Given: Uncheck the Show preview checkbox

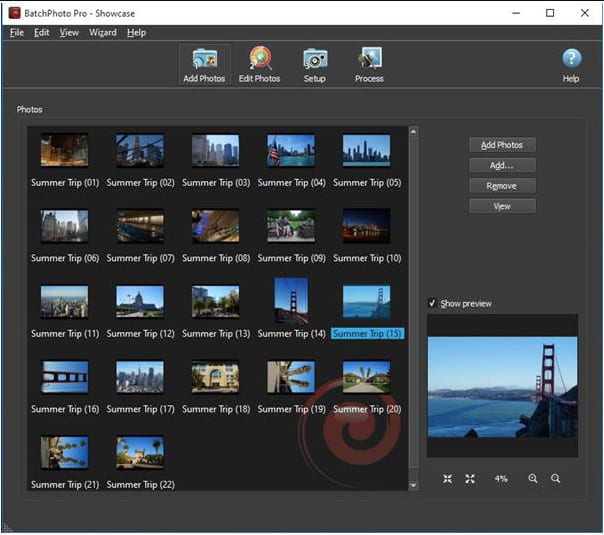Looking at the screenshot, I should [x=432, y=303].
